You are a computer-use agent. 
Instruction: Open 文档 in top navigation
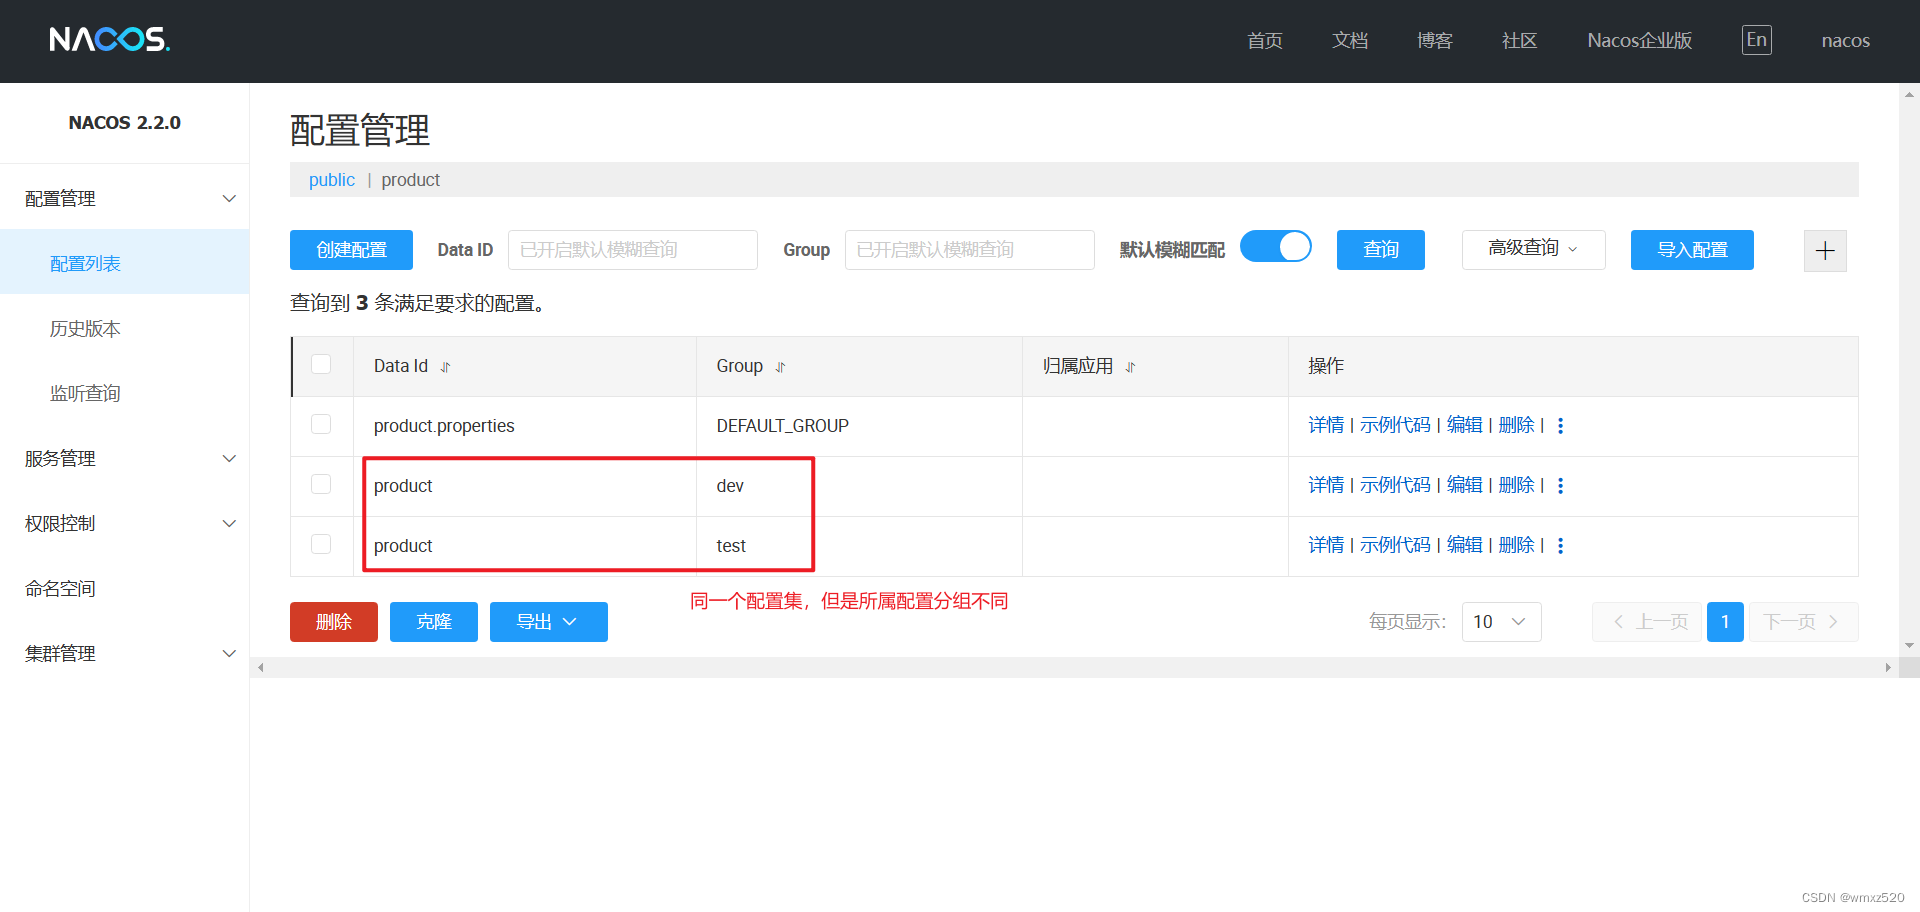point(1350,41)
